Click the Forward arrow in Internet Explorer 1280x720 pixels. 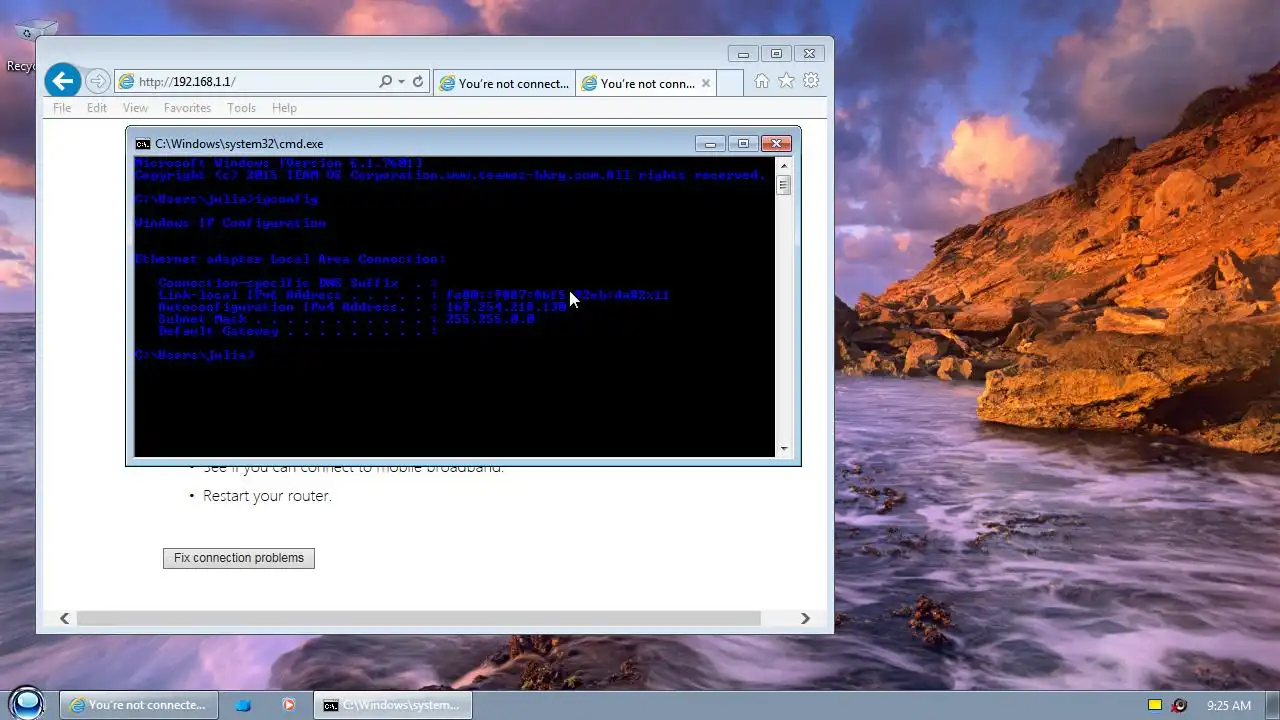pos(97,81)
